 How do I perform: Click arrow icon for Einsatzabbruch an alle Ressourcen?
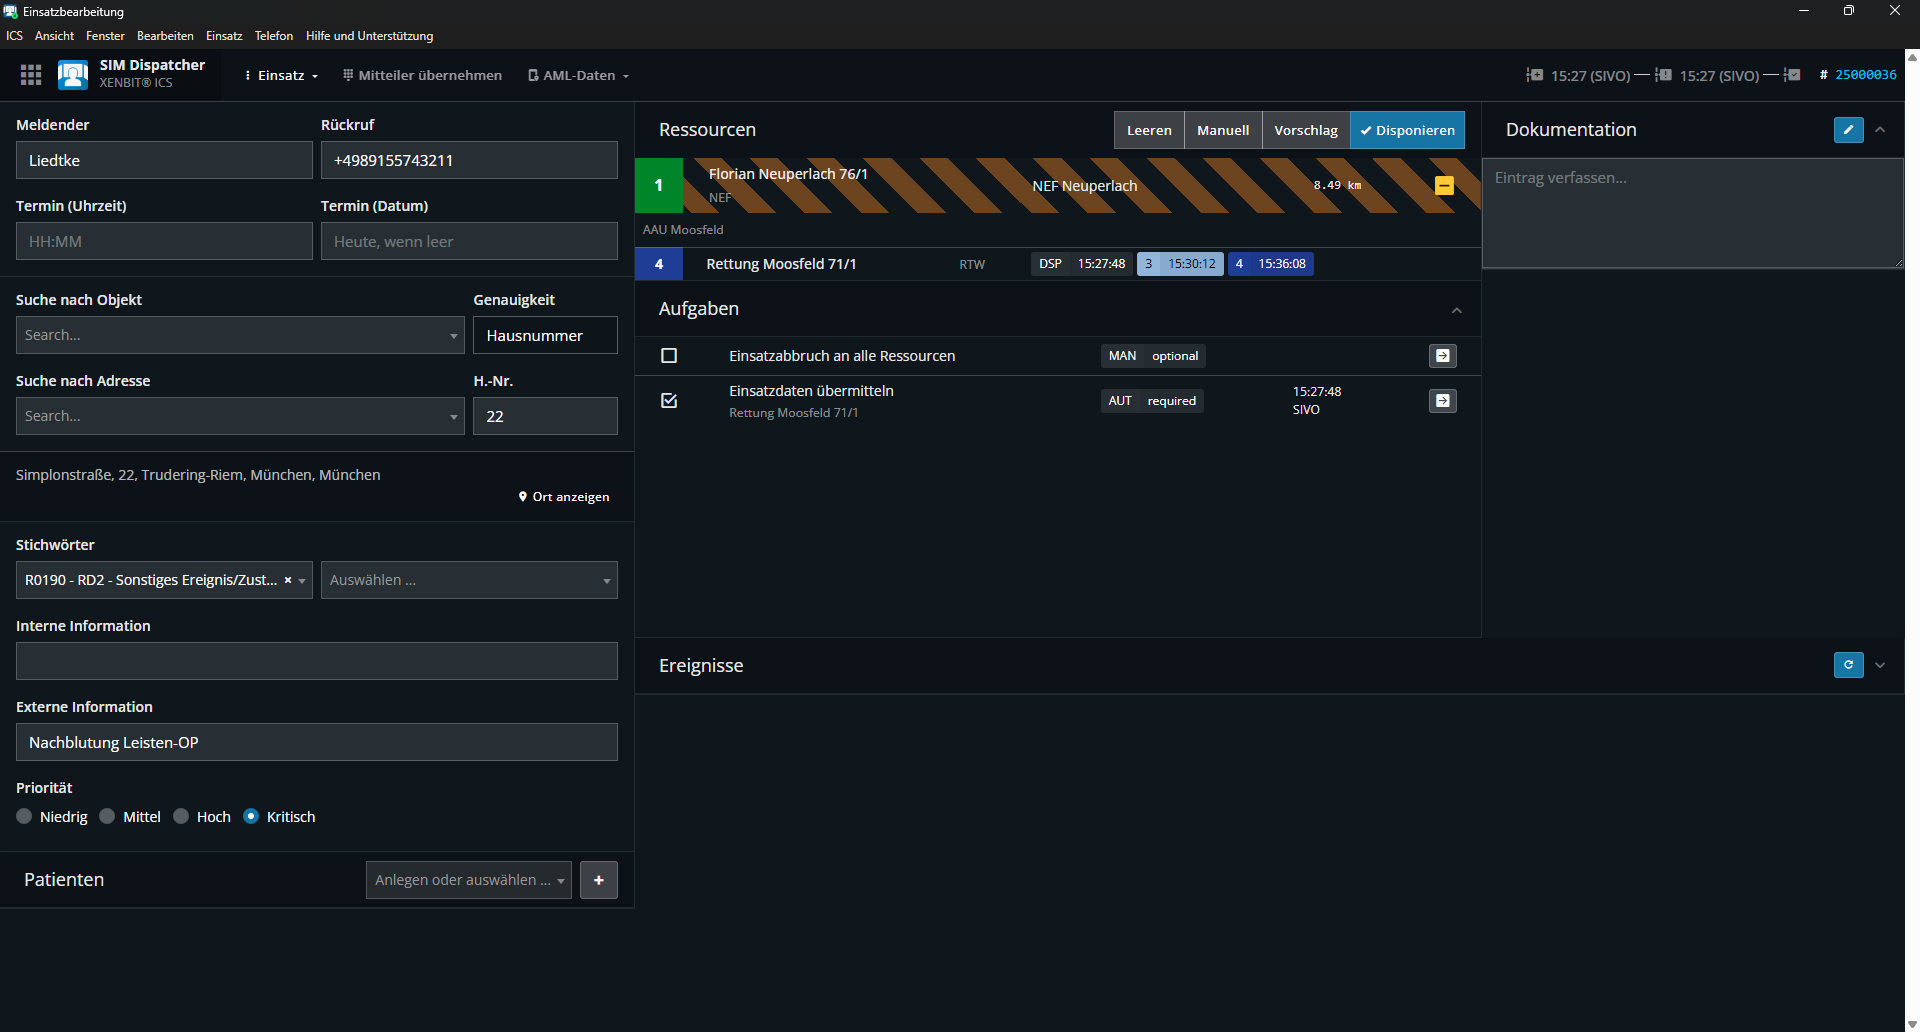pyautogui.click(x=1442, y=356)
